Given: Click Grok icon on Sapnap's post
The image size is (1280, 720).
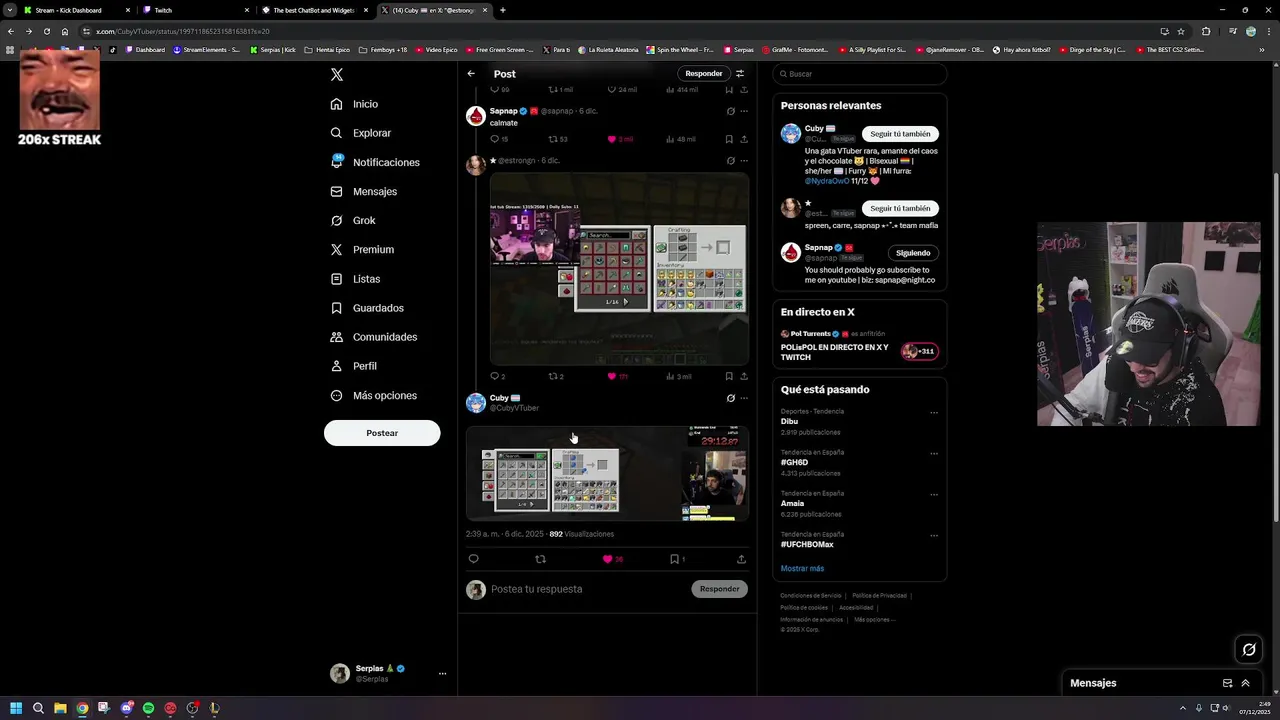Looking at the screenshot, I should (730, 111).
